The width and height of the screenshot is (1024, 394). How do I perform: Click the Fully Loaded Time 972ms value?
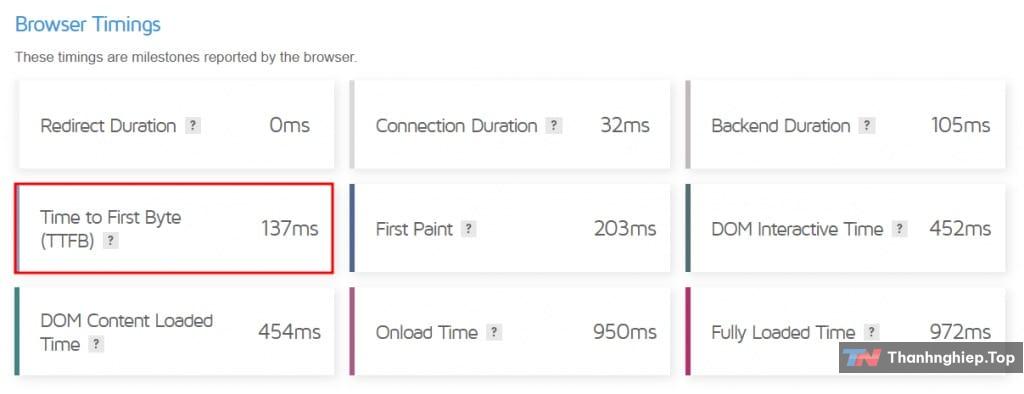pos(960,332)
